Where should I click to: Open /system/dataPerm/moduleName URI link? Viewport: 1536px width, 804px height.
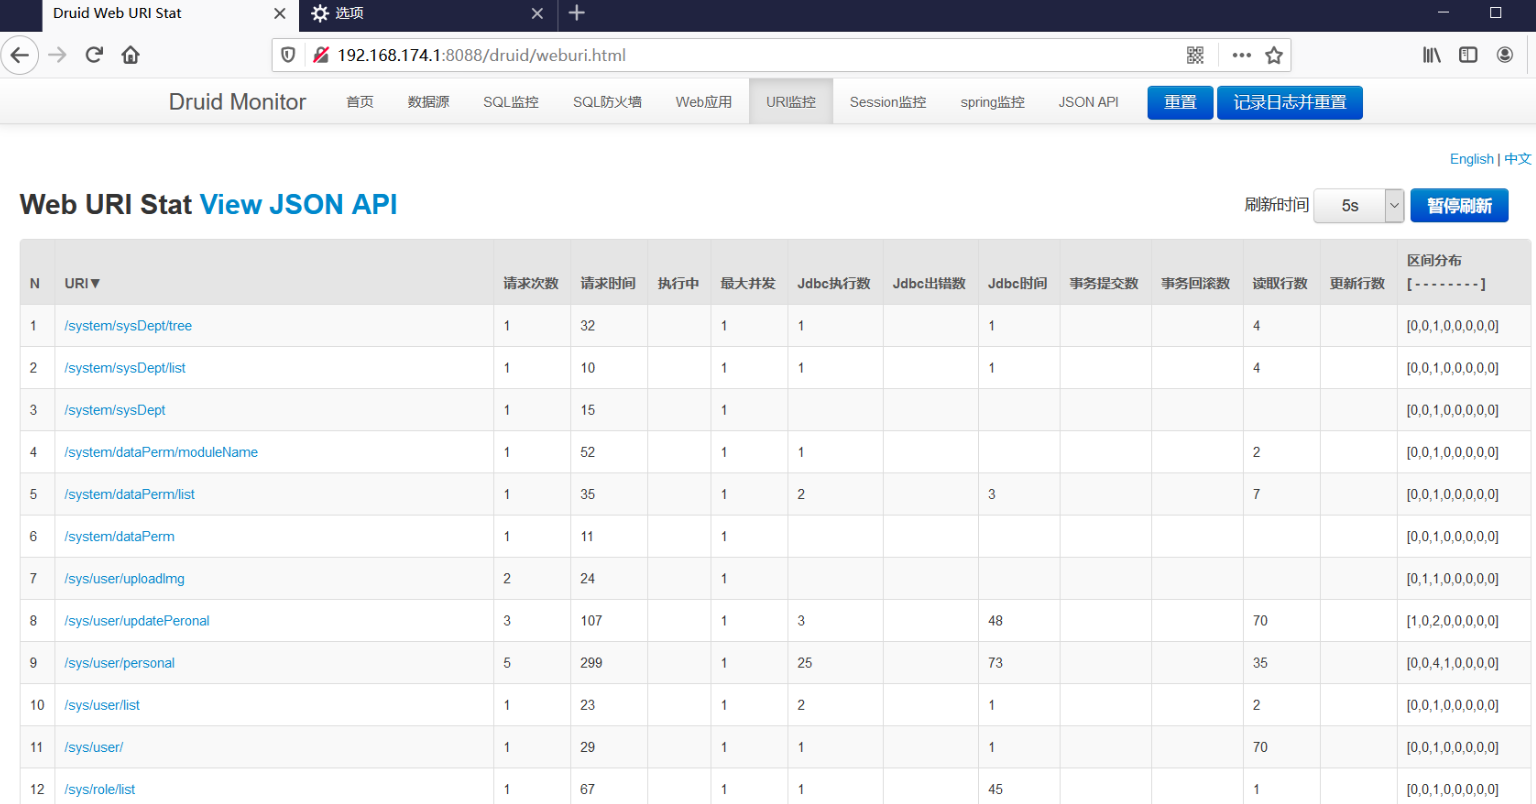[x=161, y=452]
